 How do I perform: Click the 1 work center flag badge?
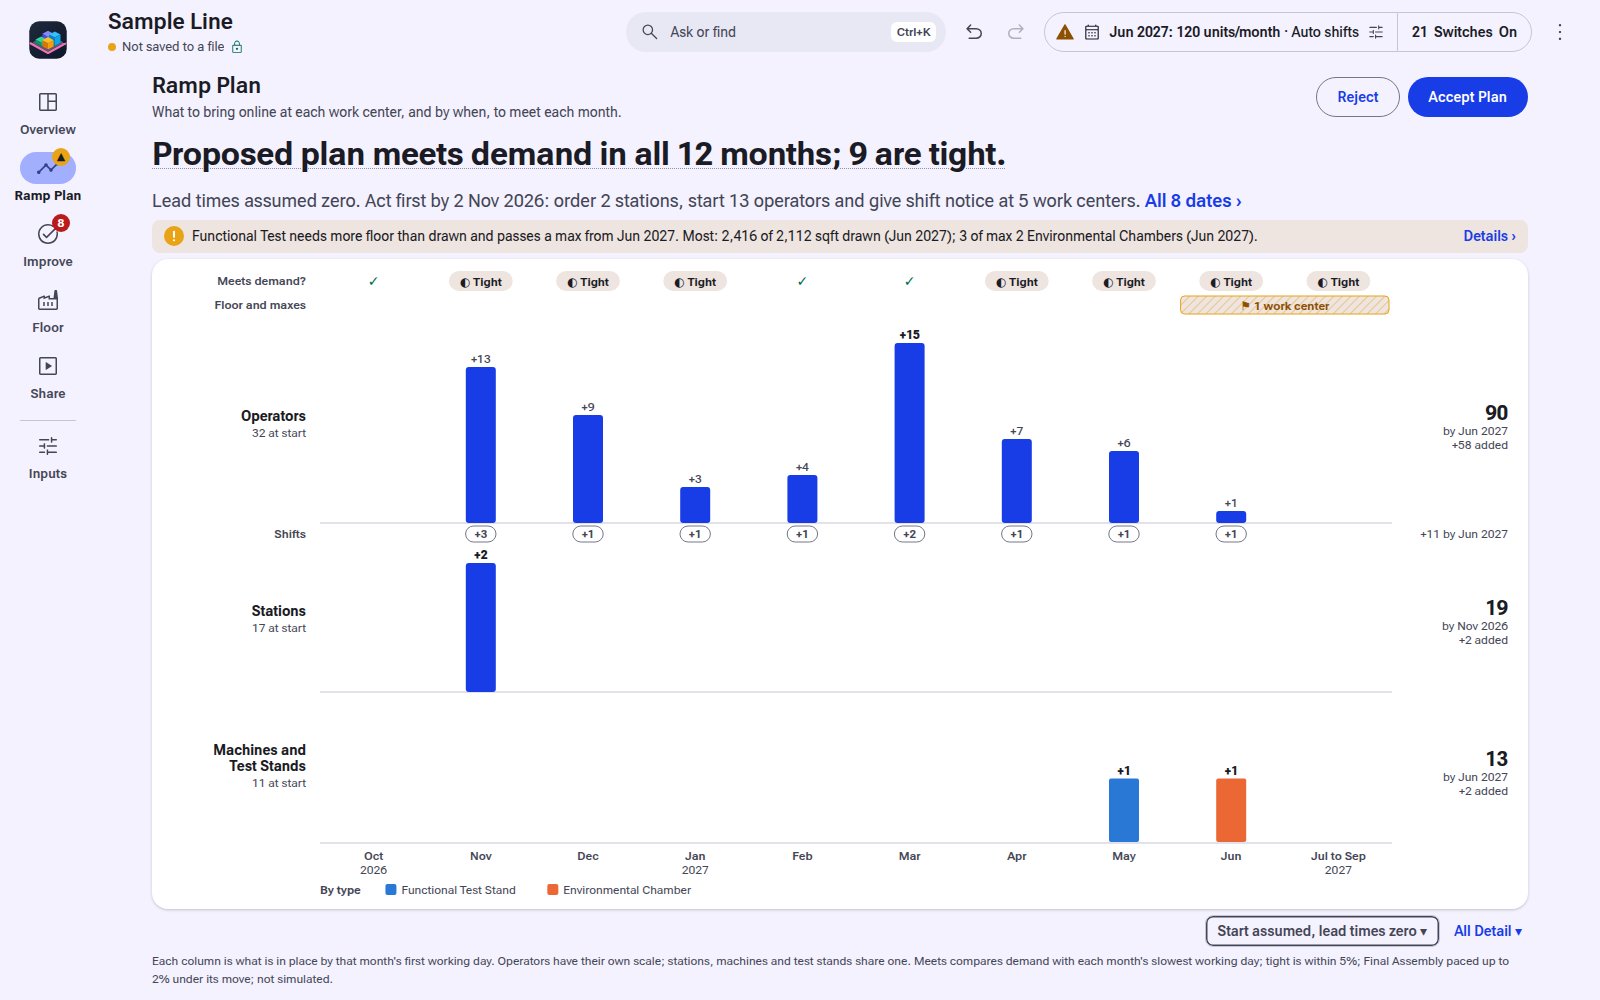click(1284, 306)
